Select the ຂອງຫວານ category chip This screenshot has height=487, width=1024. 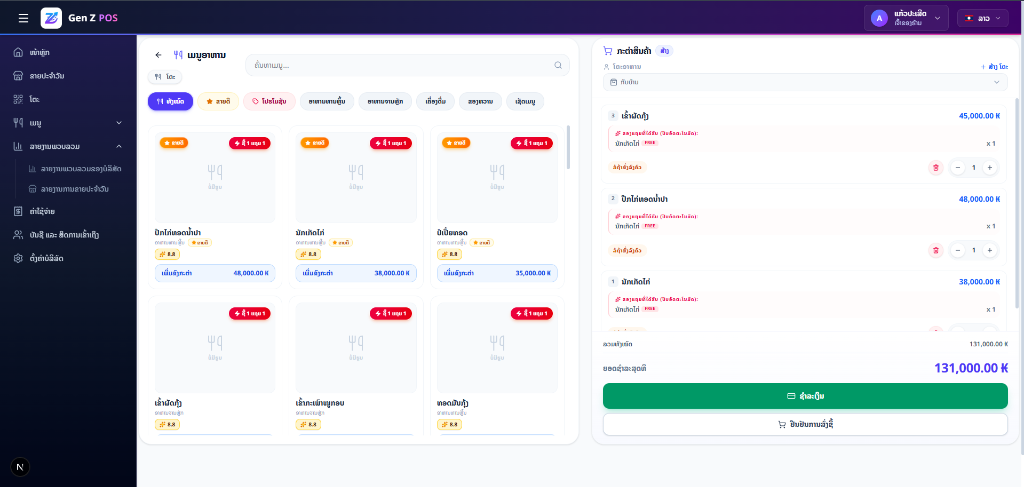[481, 101]
